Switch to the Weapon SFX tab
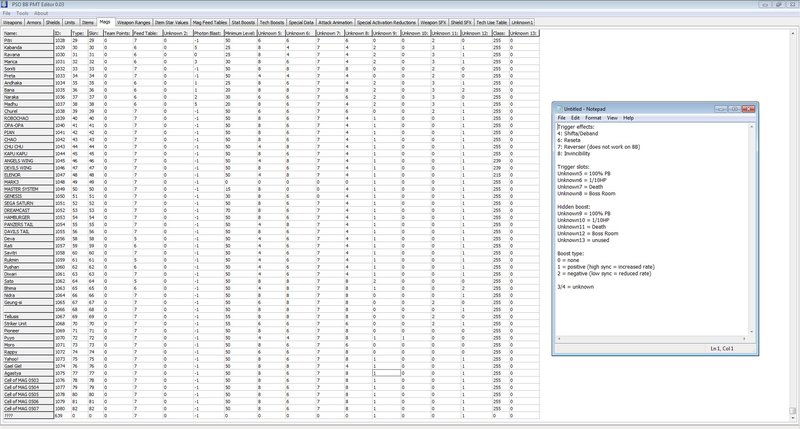Screen dimensions: 800x429 click(x=433, y=22)
